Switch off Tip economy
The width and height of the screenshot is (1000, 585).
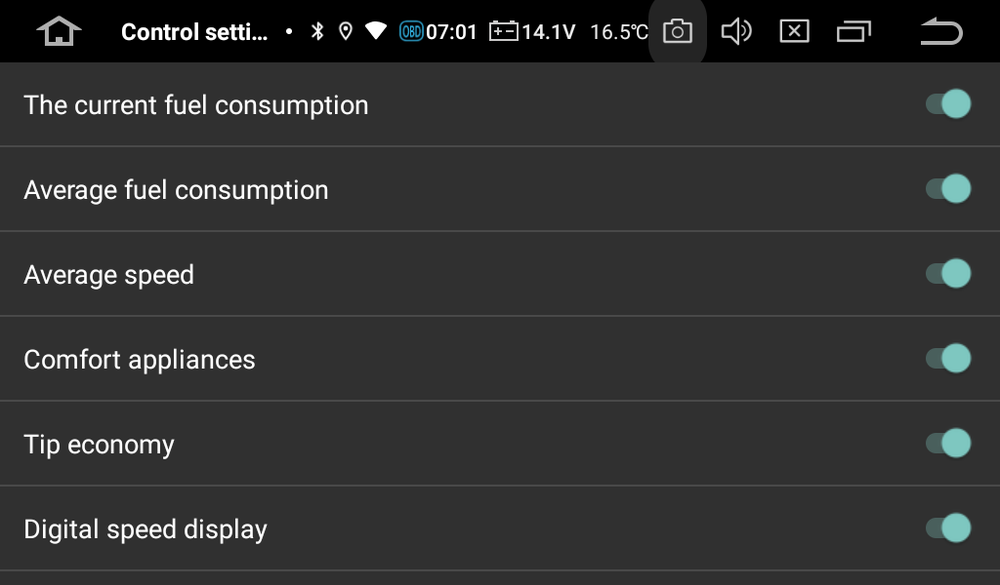[948, 443]
